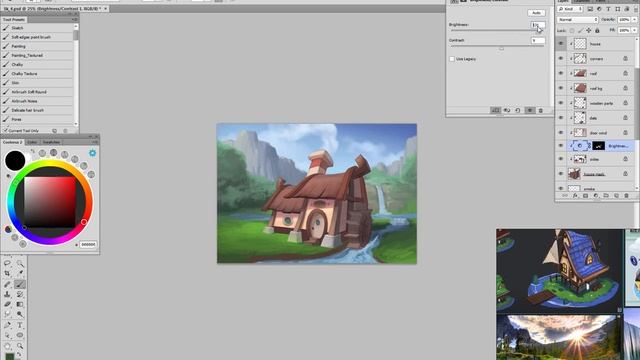This screenshot has width=640, height=360.
Task: Select the Sketch tool preset
Action: tap(37, 28)
